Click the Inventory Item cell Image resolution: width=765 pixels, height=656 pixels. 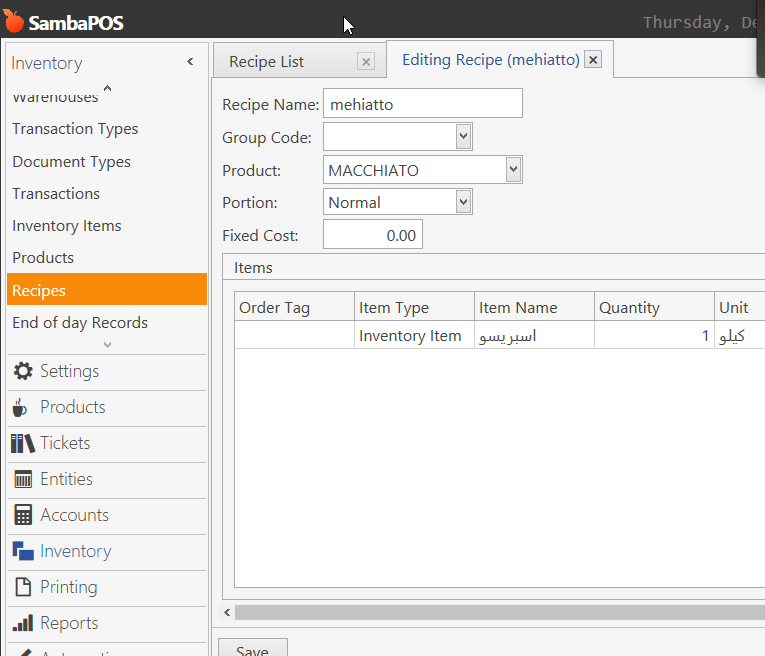pos(414,335)
